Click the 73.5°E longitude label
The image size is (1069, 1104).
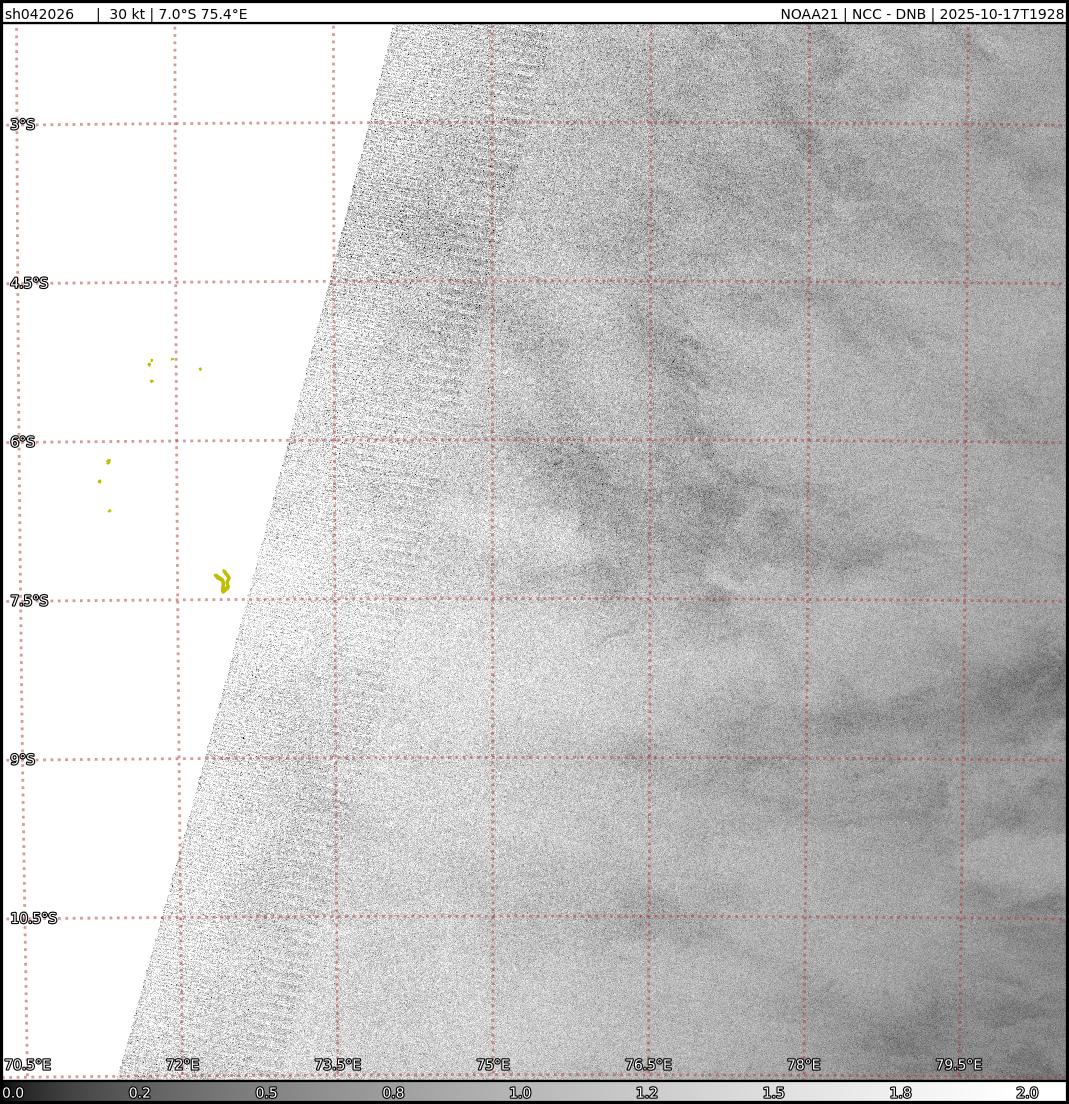click(x=338, y=1065)
